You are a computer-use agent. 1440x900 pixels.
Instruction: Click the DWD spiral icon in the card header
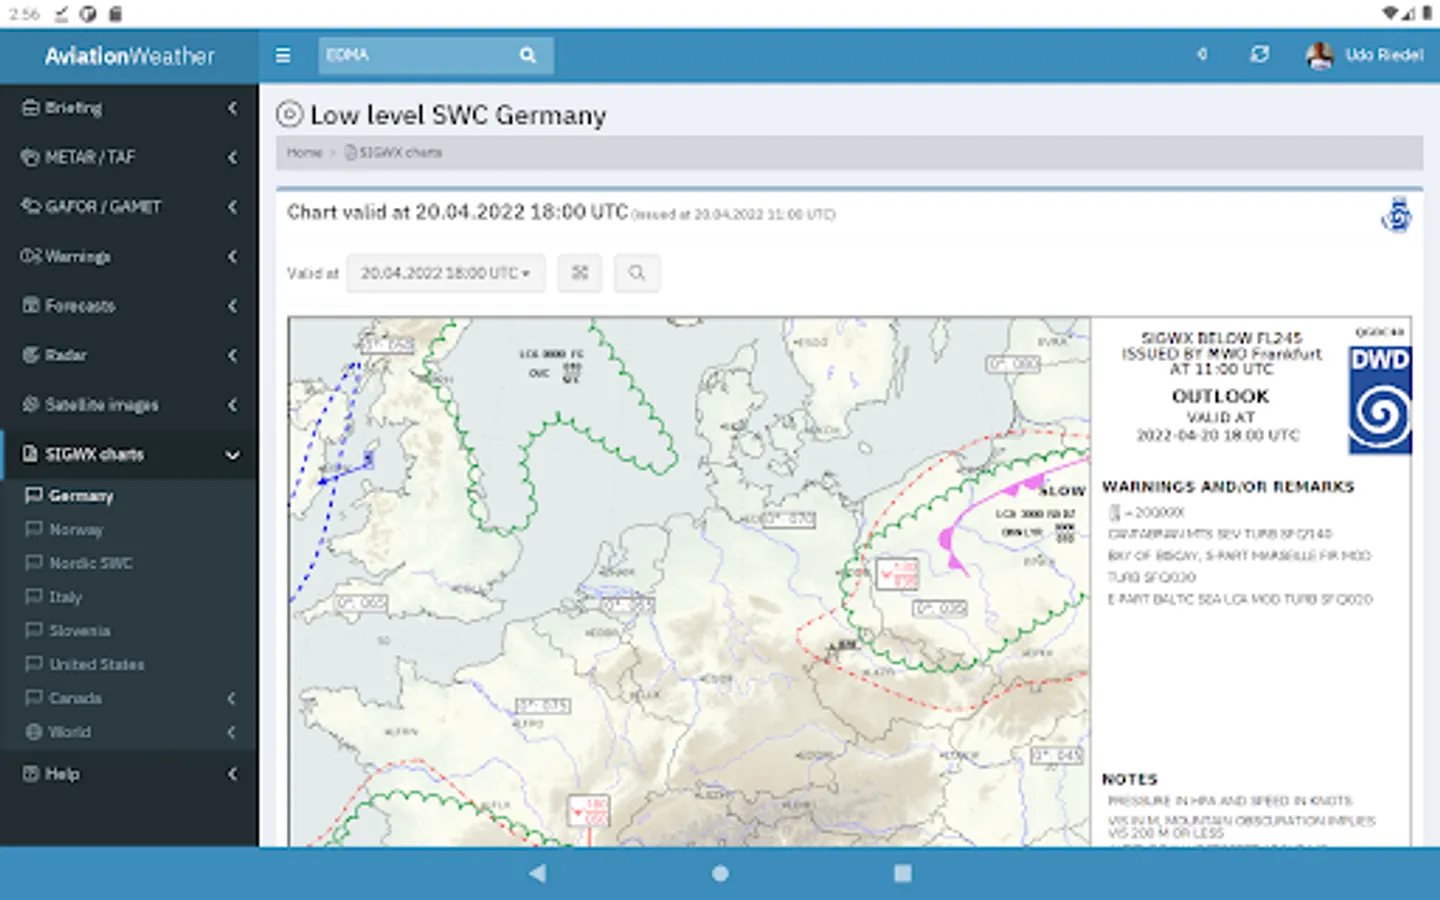pos(1397,215)
